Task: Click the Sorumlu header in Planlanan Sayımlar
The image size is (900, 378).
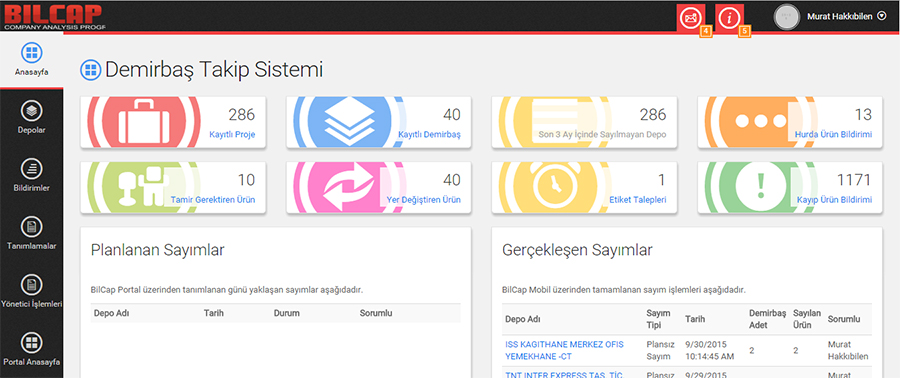Action: (375, 313)
